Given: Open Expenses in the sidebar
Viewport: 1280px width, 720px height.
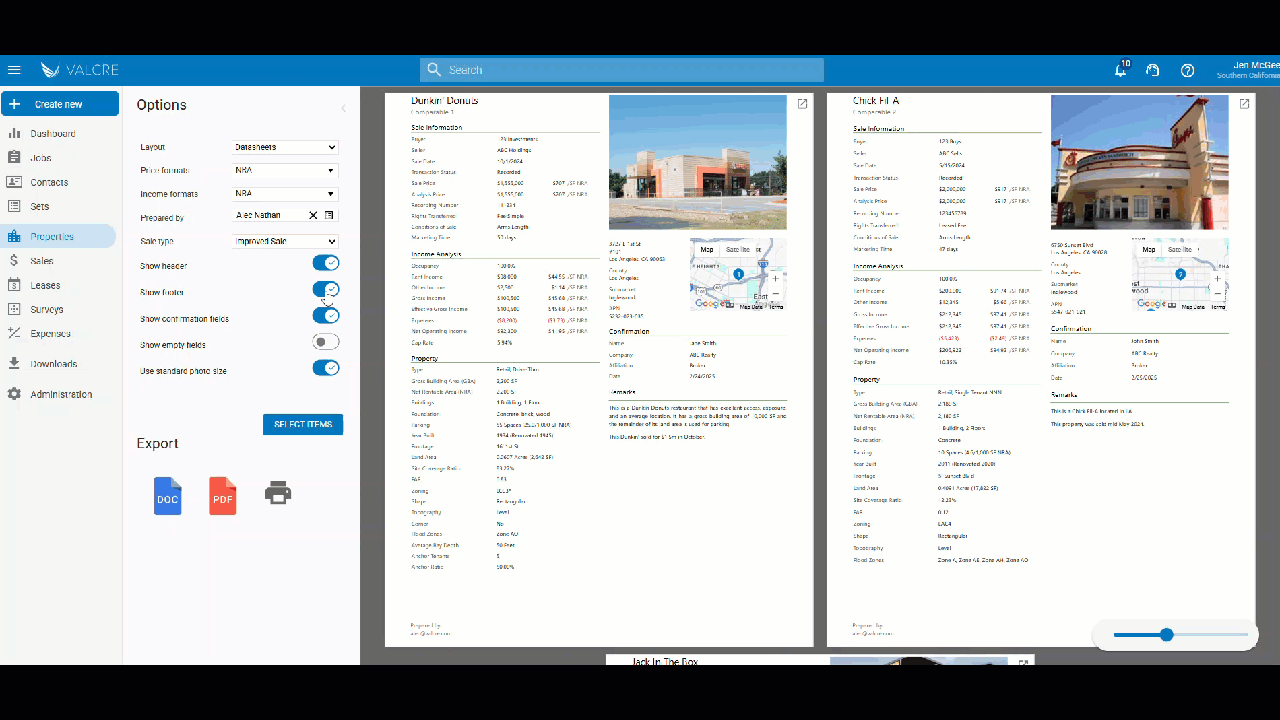Looking at the screenshot, I should 50,333.
